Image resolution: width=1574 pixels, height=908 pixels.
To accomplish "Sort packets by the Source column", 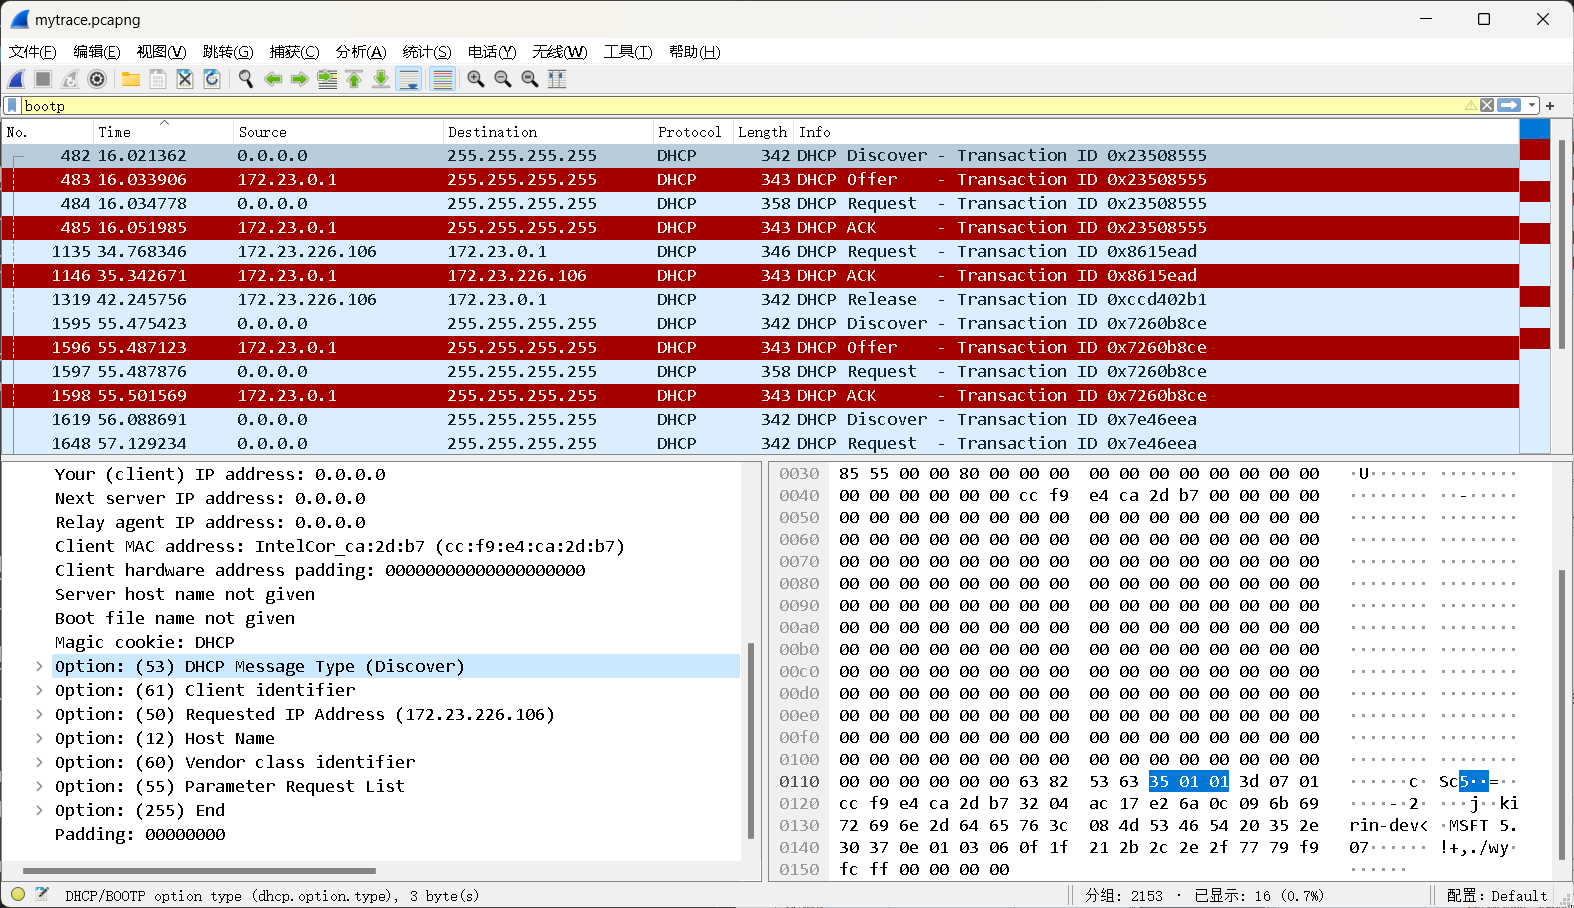I will point(338,132).
